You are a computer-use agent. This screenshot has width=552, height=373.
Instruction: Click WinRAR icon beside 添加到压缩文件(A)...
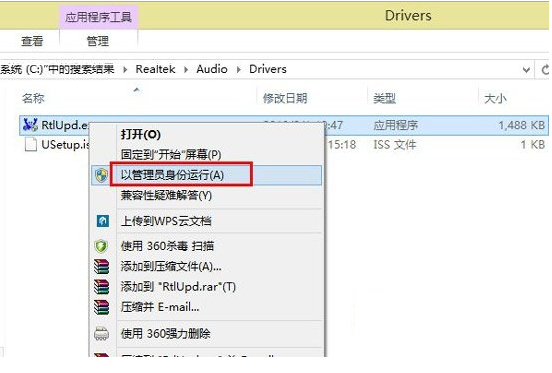(101, 266)
